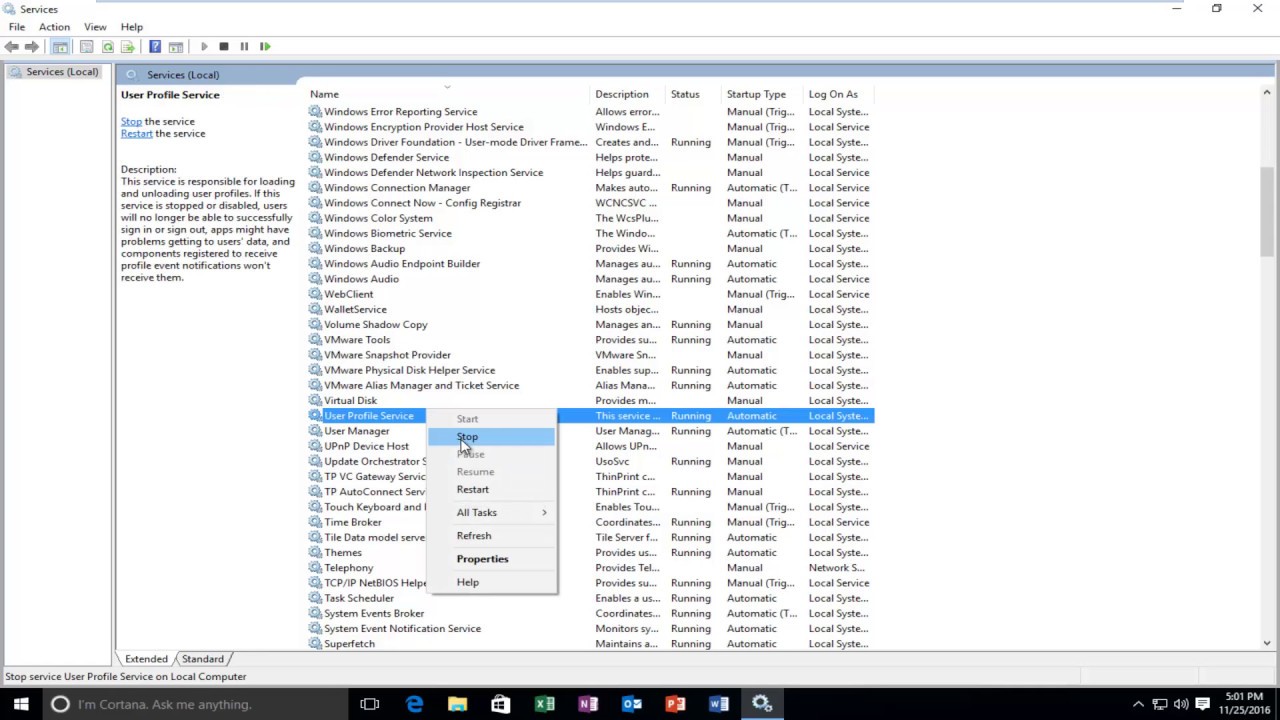Sort by the Status column header
This screenshot has height=720, width=1280.
[x=695, y=95]
